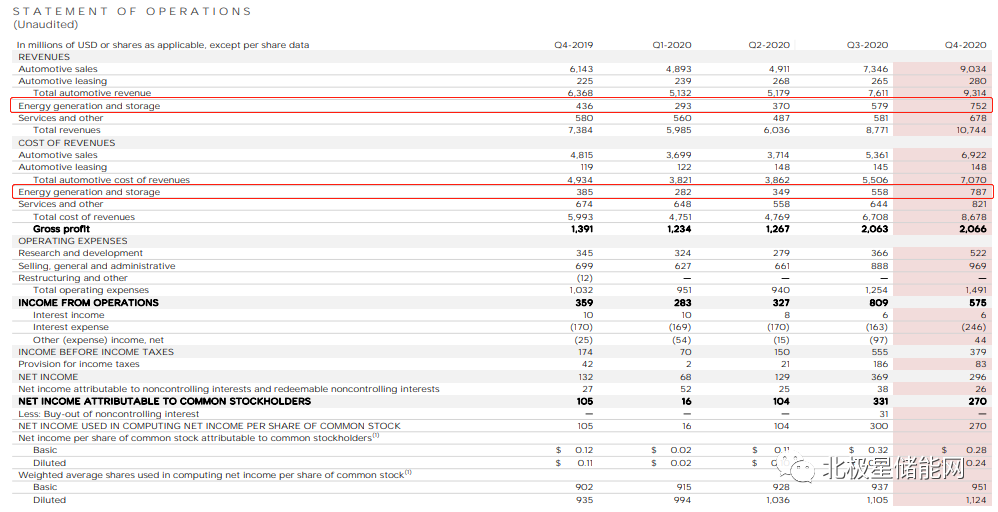The width and height of the screenshot is (998, 512).
Task: Select Q4-2020 energy generation revenue value 752
Action: tap(977, 106)
